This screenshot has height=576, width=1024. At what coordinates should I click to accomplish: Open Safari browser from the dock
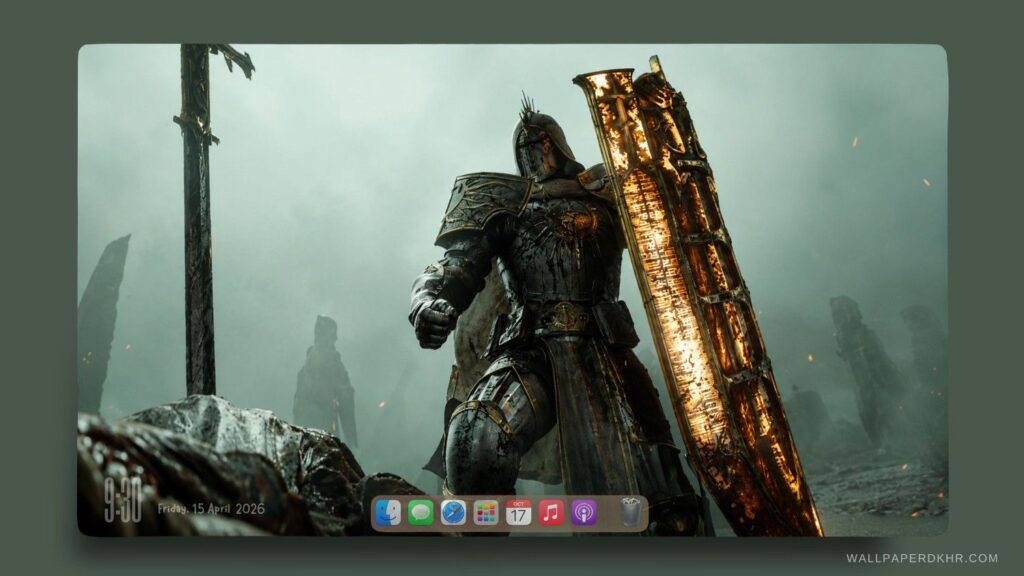(453, 513)
